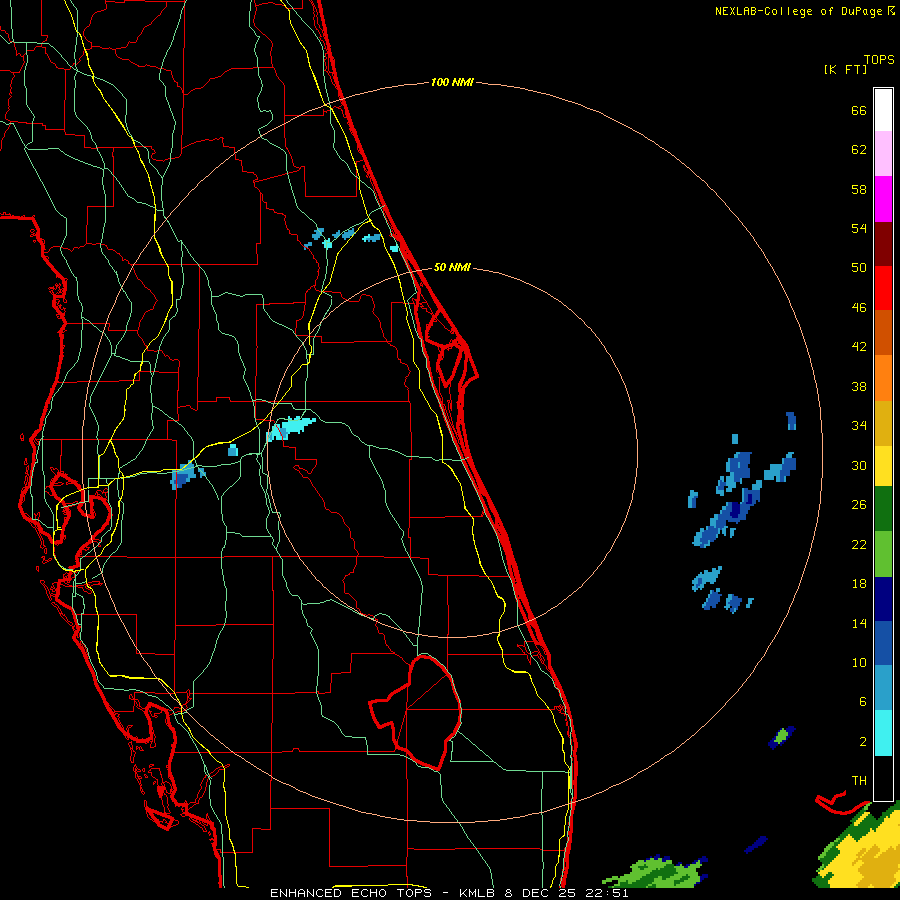Click the "14" legend value
Screen dimensions: 900x900
pos(859,623)
